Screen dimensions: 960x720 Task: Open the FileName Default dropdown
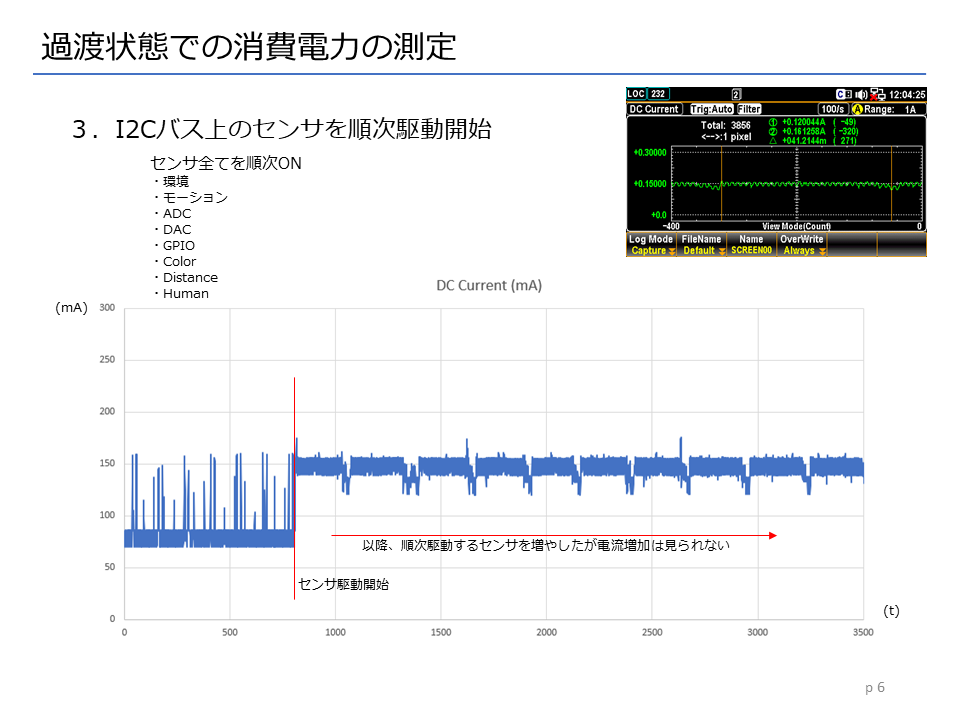point(701,246)
